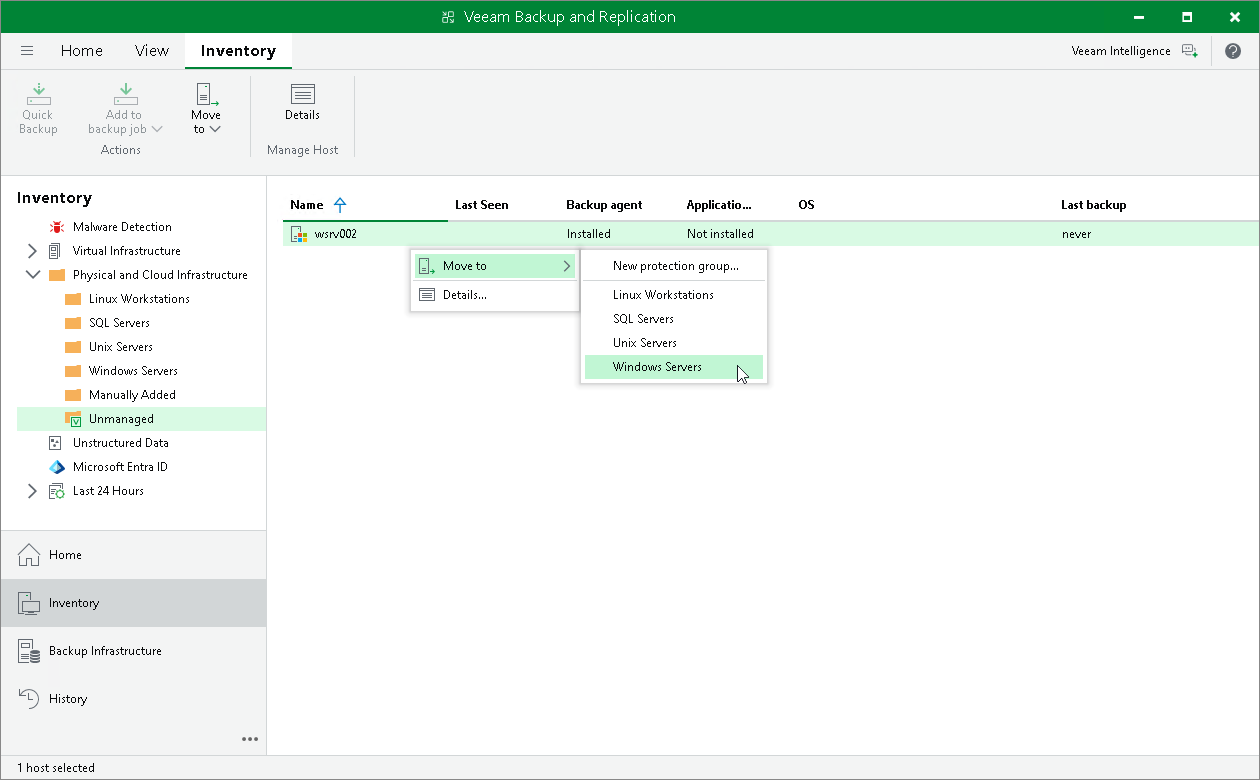Screen dimensions: 1260x780
Task: Select Linux Workstations in the inventory tree
Action: click(139, 299)
